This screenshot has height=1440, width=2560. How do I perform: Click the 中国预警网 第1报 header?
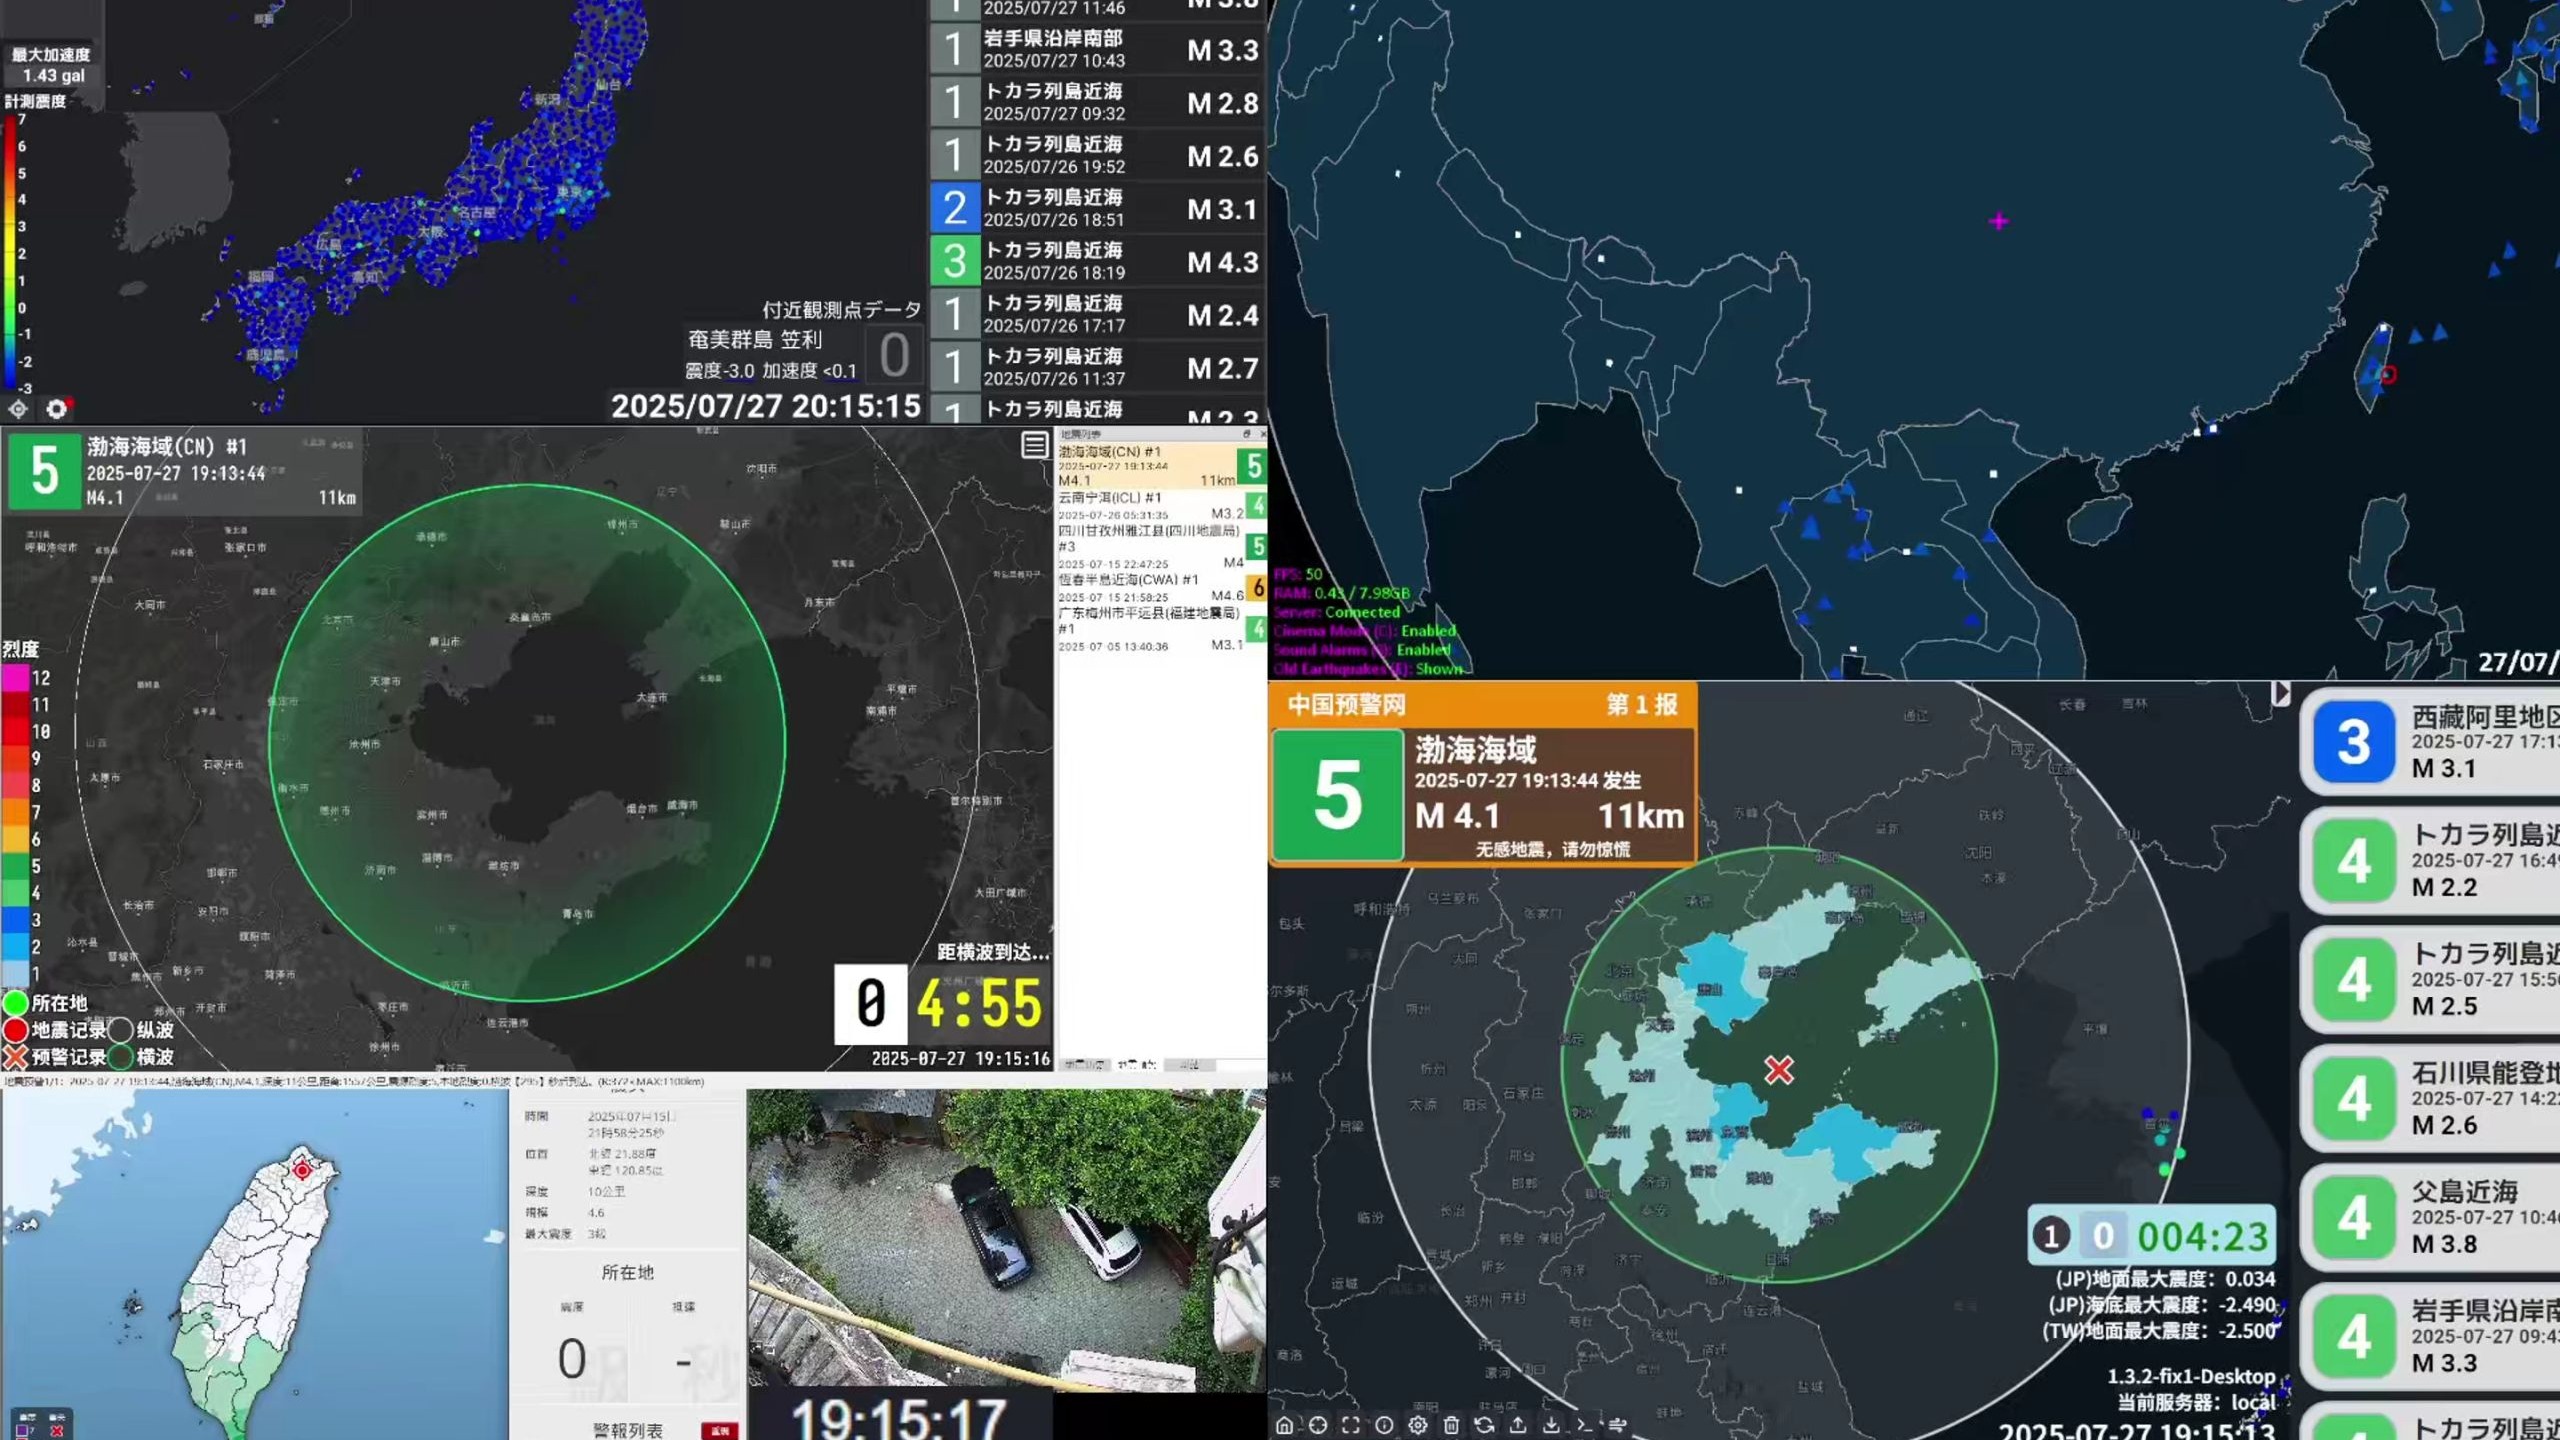pos(1483,705)
